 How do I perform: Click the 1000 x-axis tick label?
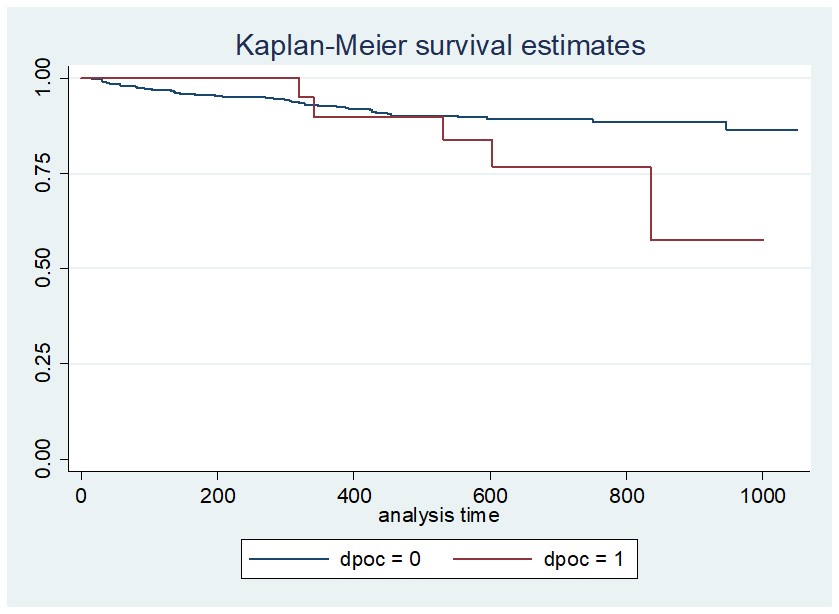762,497
